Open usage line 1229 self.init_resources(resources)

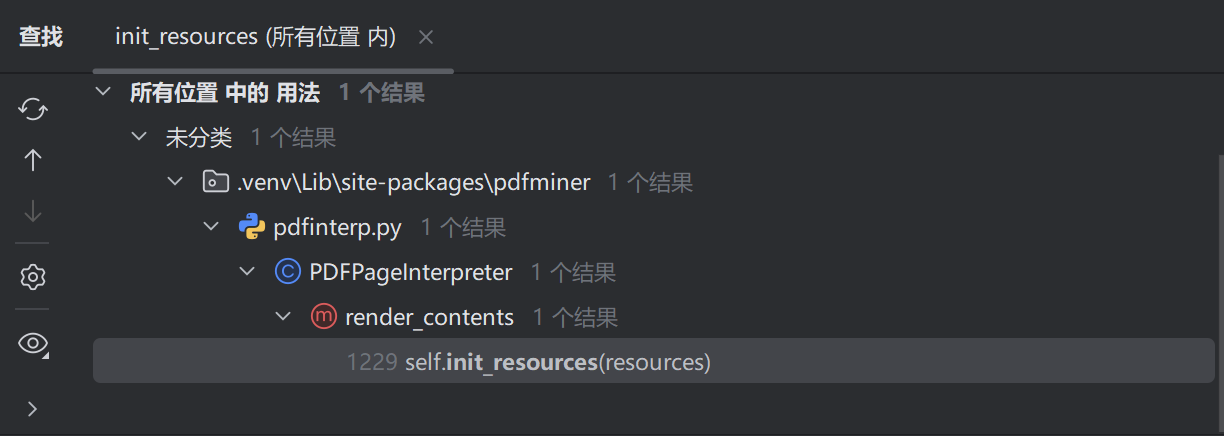point(557,362)
